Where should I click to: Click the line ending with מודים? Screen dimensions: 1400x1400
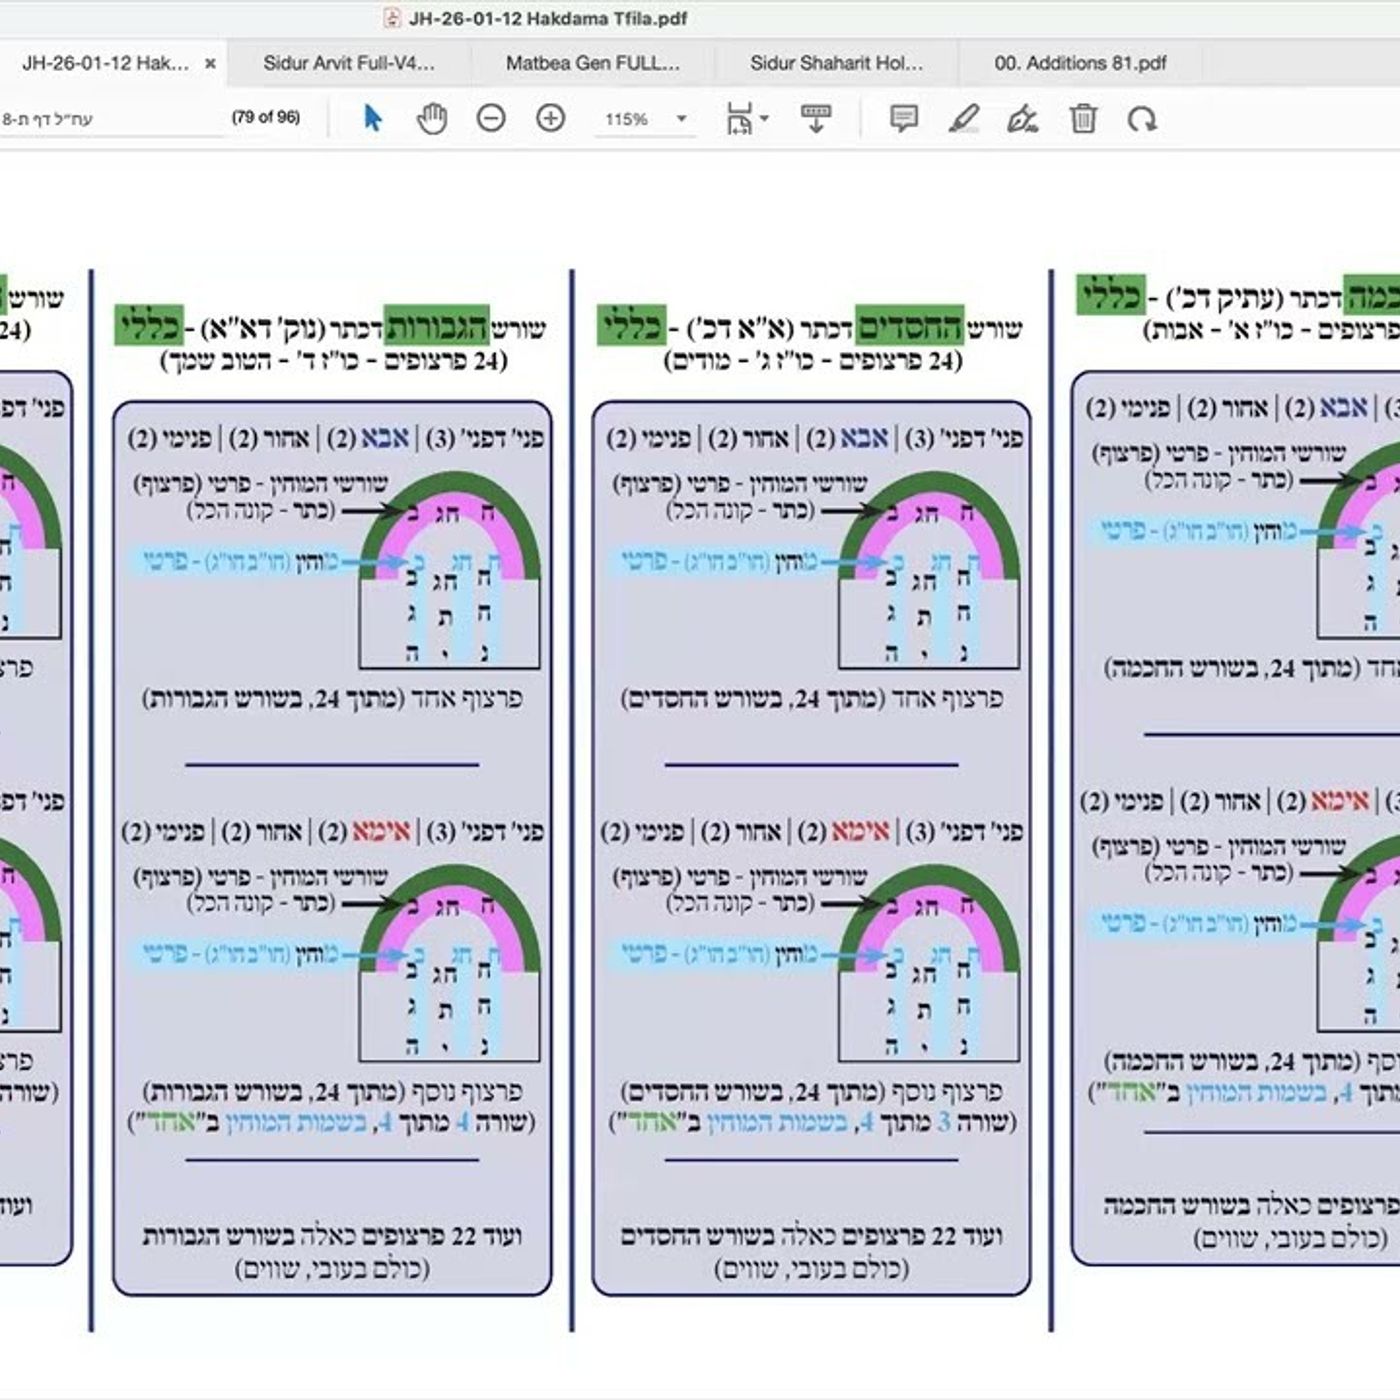(813, 361)
